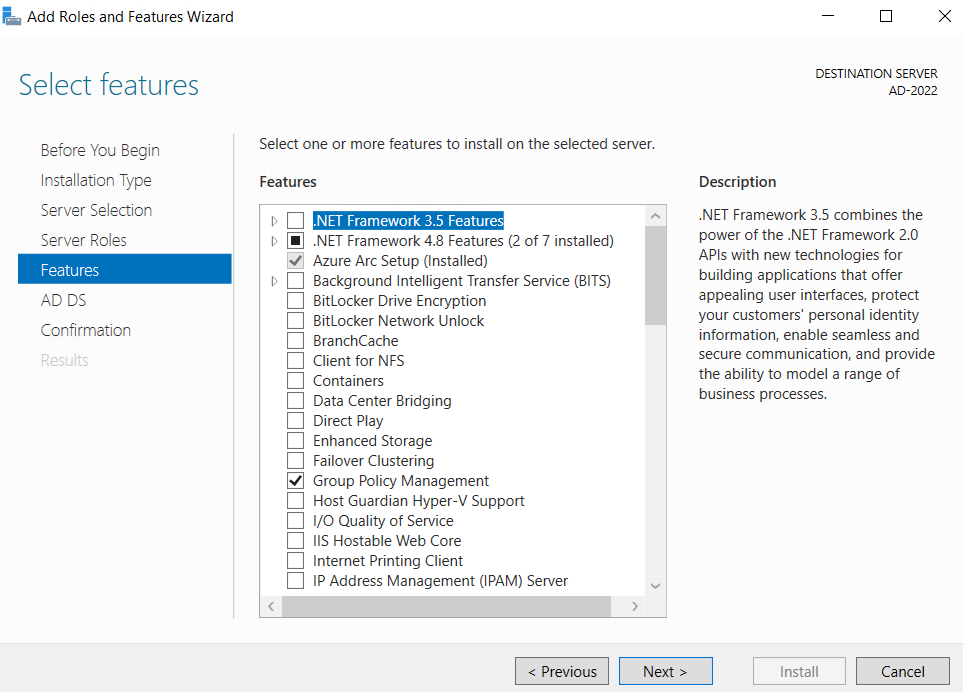Expand .NET Framework 4.8 Features node

click(274, 240)
